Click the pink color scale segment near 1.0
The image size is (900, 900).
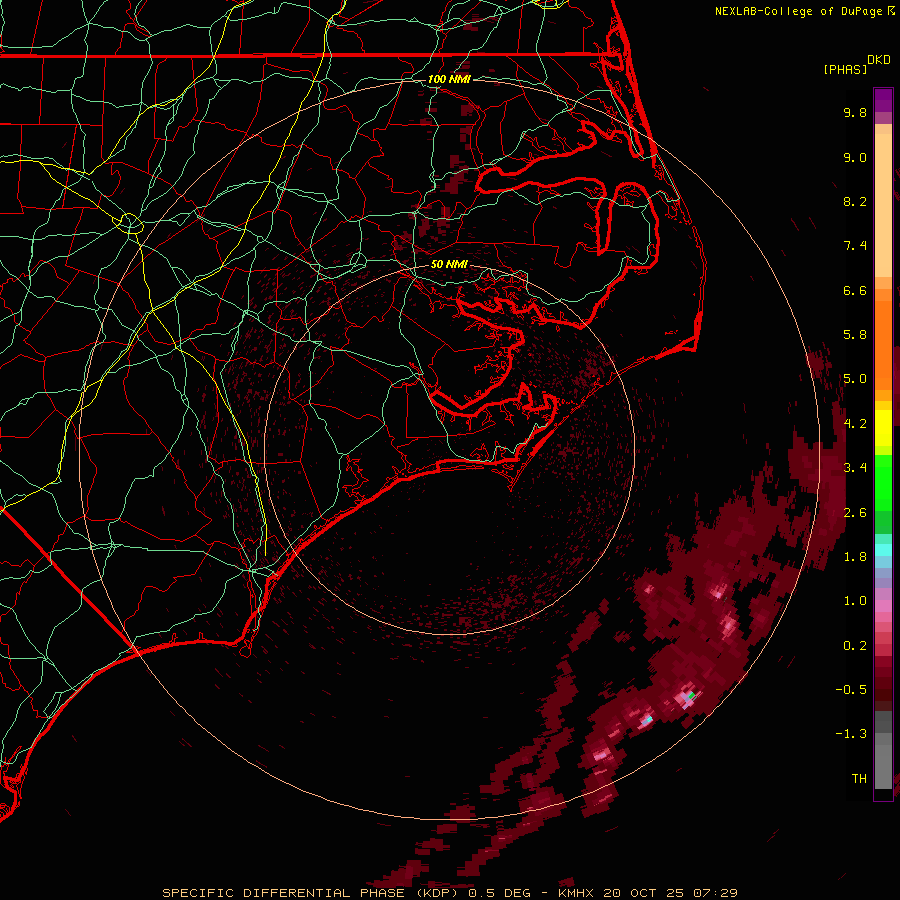click(883, 606)
